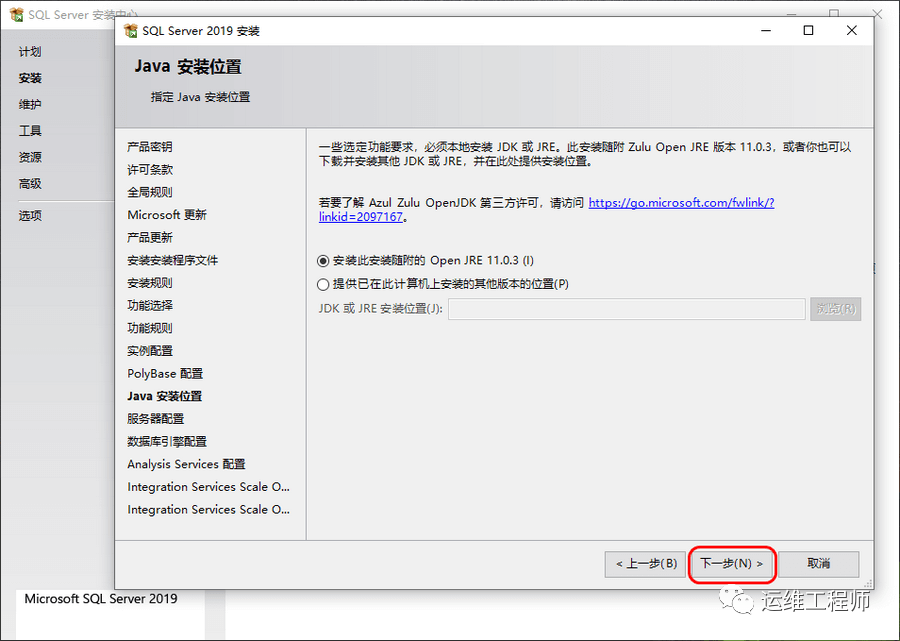Select 服务器配置 step in setup list
The image size is (900, 641).
(x=156, y=419)
